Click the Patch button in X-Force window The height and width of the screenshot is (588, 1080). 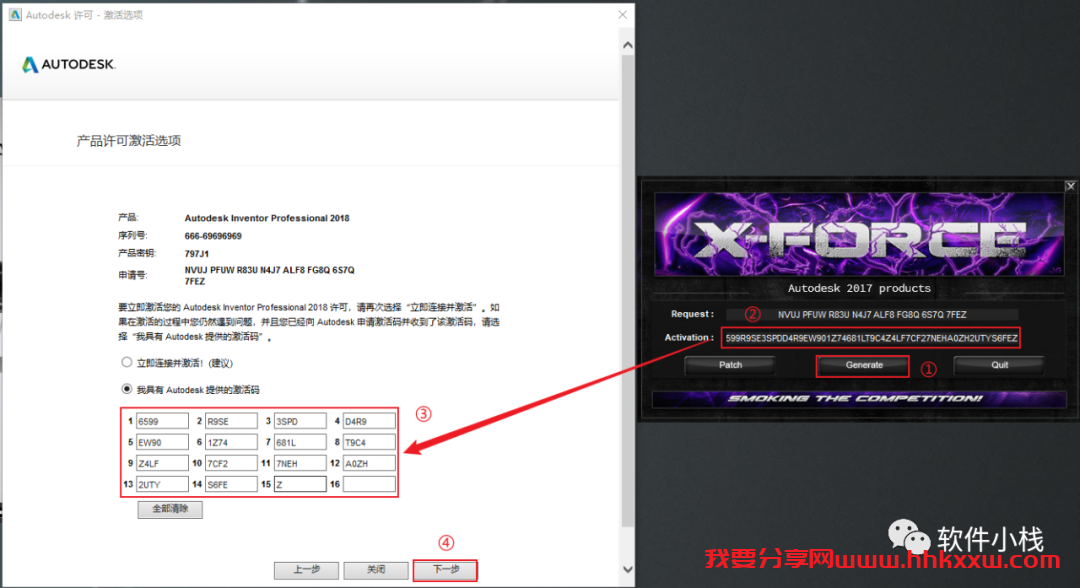[730, 366]
